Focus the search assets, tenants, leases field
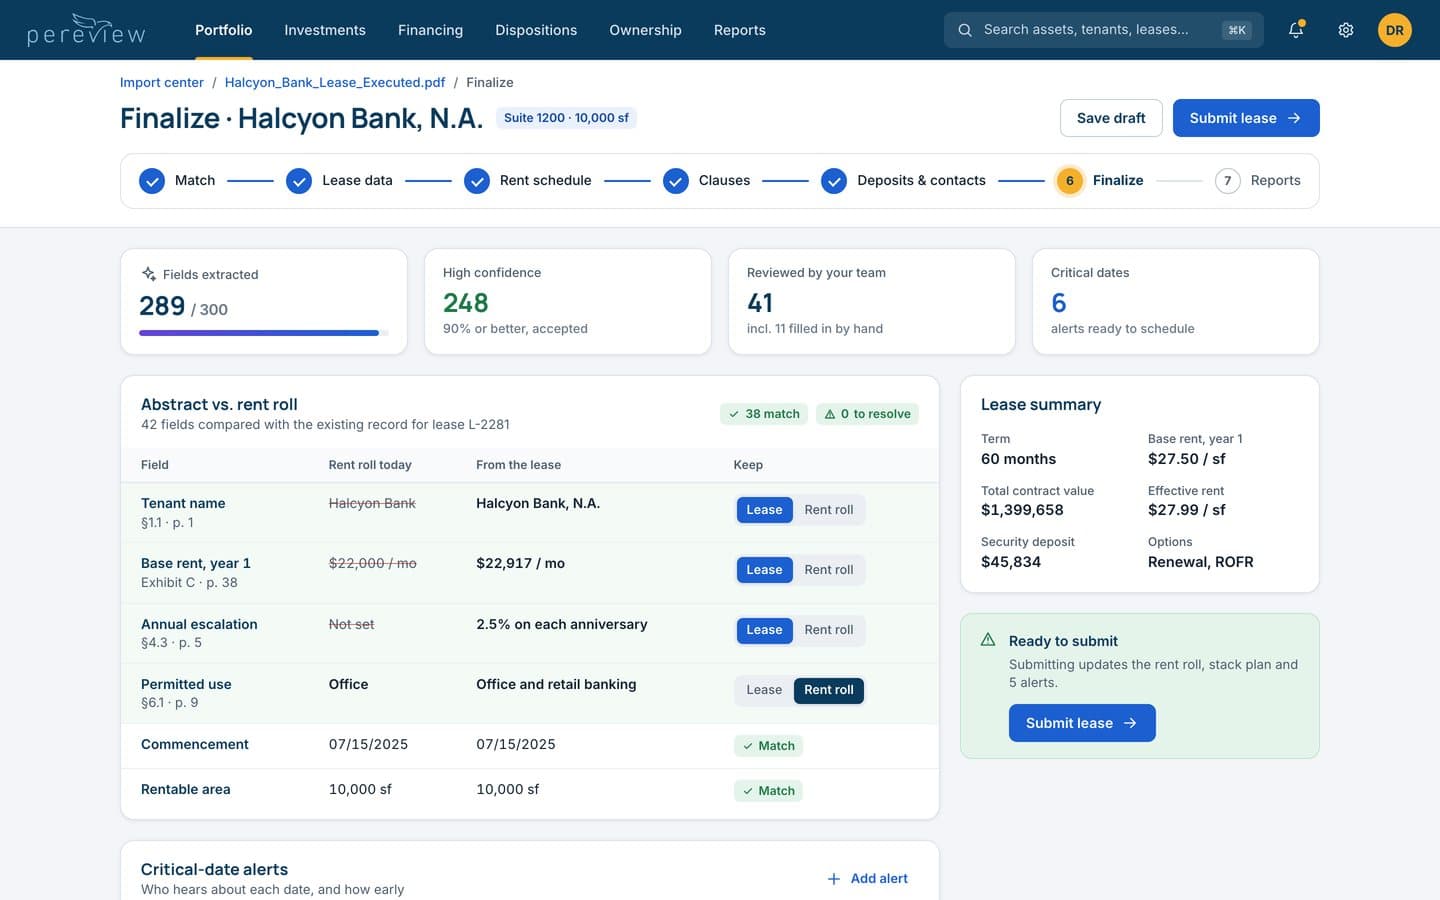 pos(1104,30)
